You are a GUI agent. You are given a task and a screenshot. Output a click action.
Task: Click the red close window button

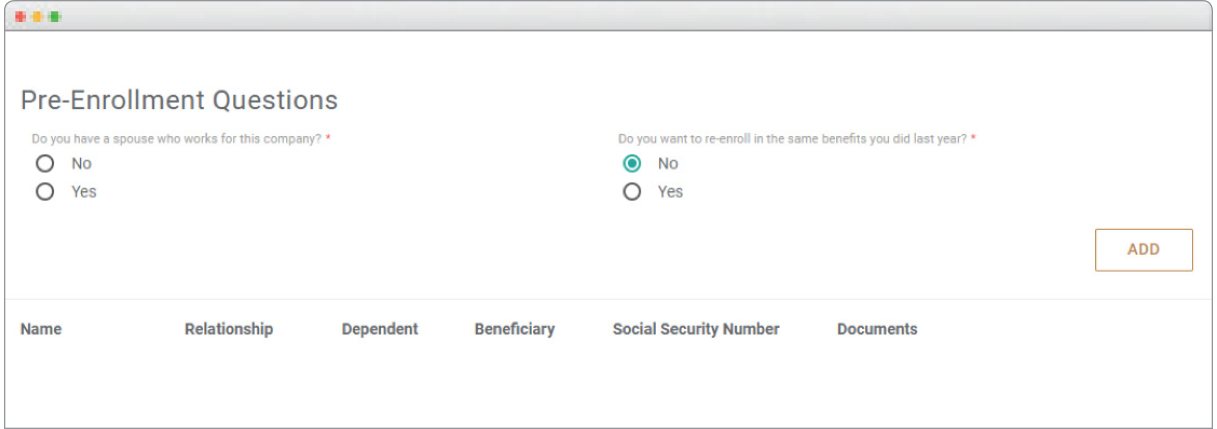[21, 17]
